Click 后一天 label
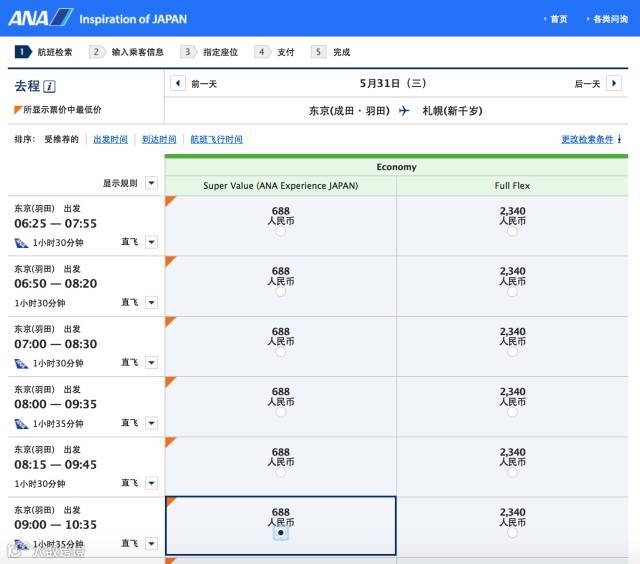This screenshot has height=564, width=640. (x=587, y=84)
